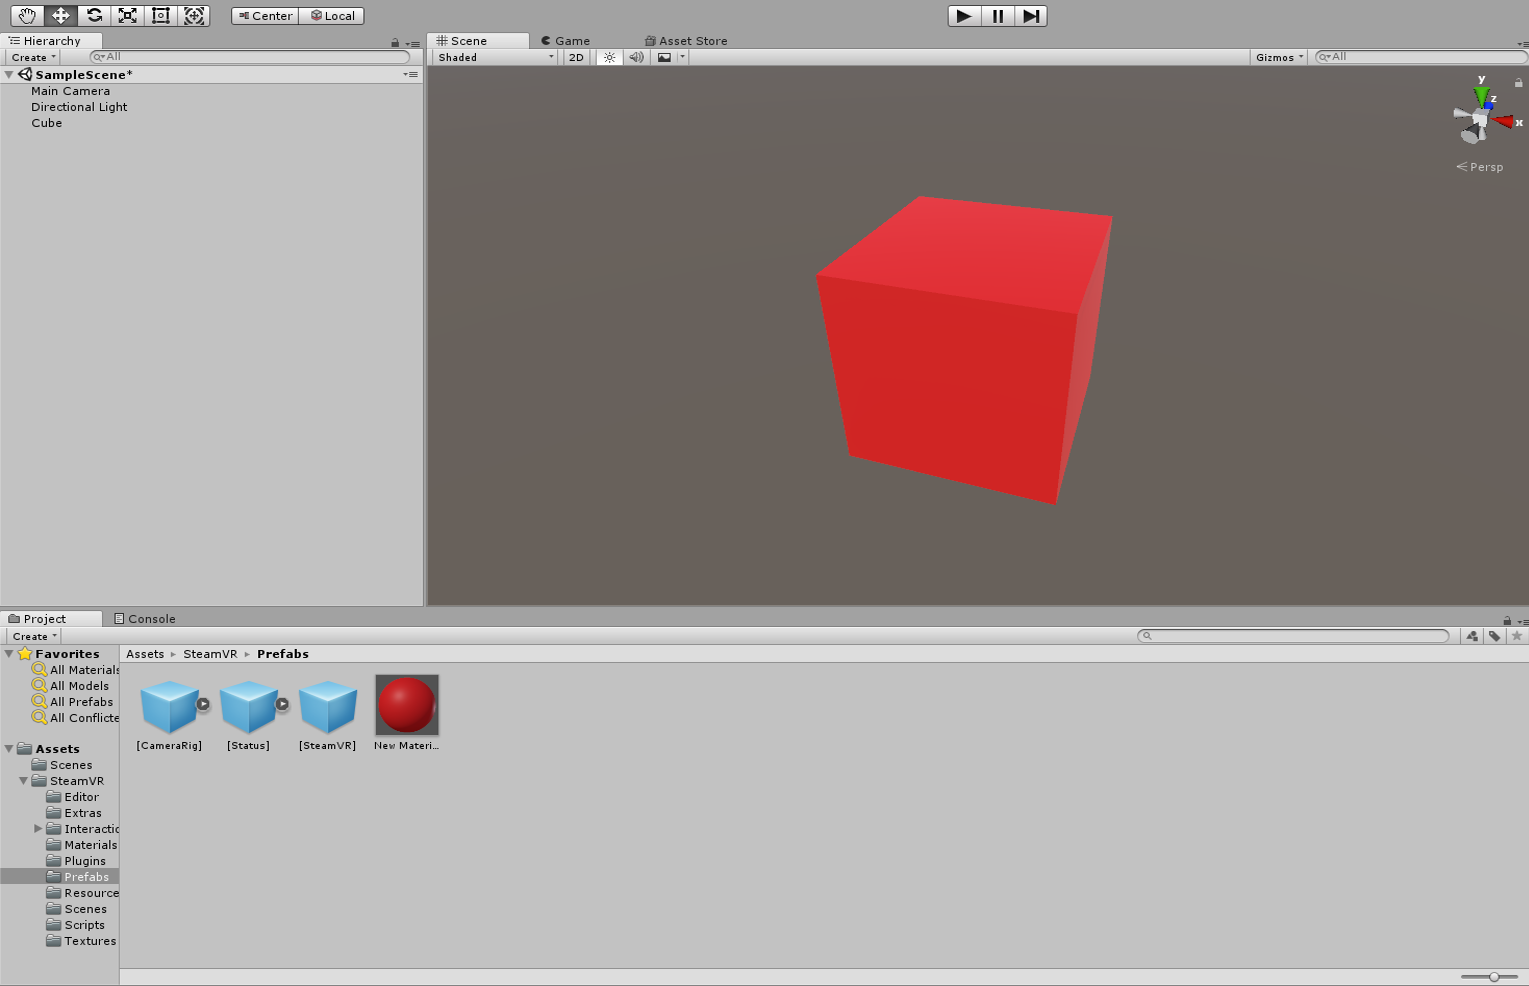The width and height of the screenshot is (1529, 986).
Task: Toggle pivot mode Center button
Action: [265, 16]
